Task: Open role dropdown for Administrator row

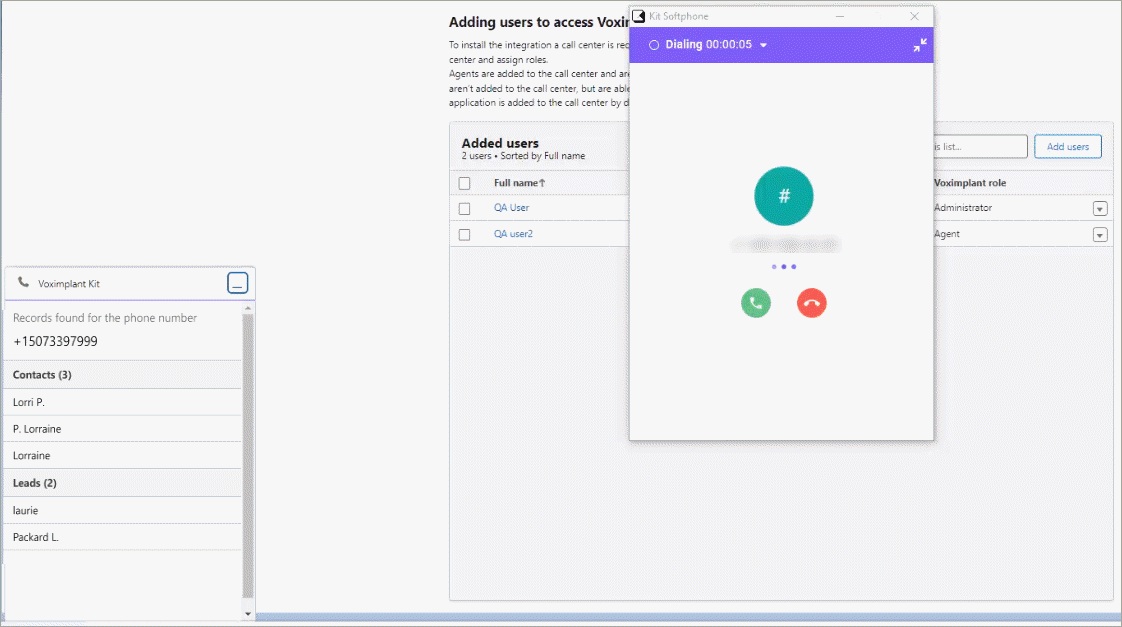Action: click(x=1100, y=208)
